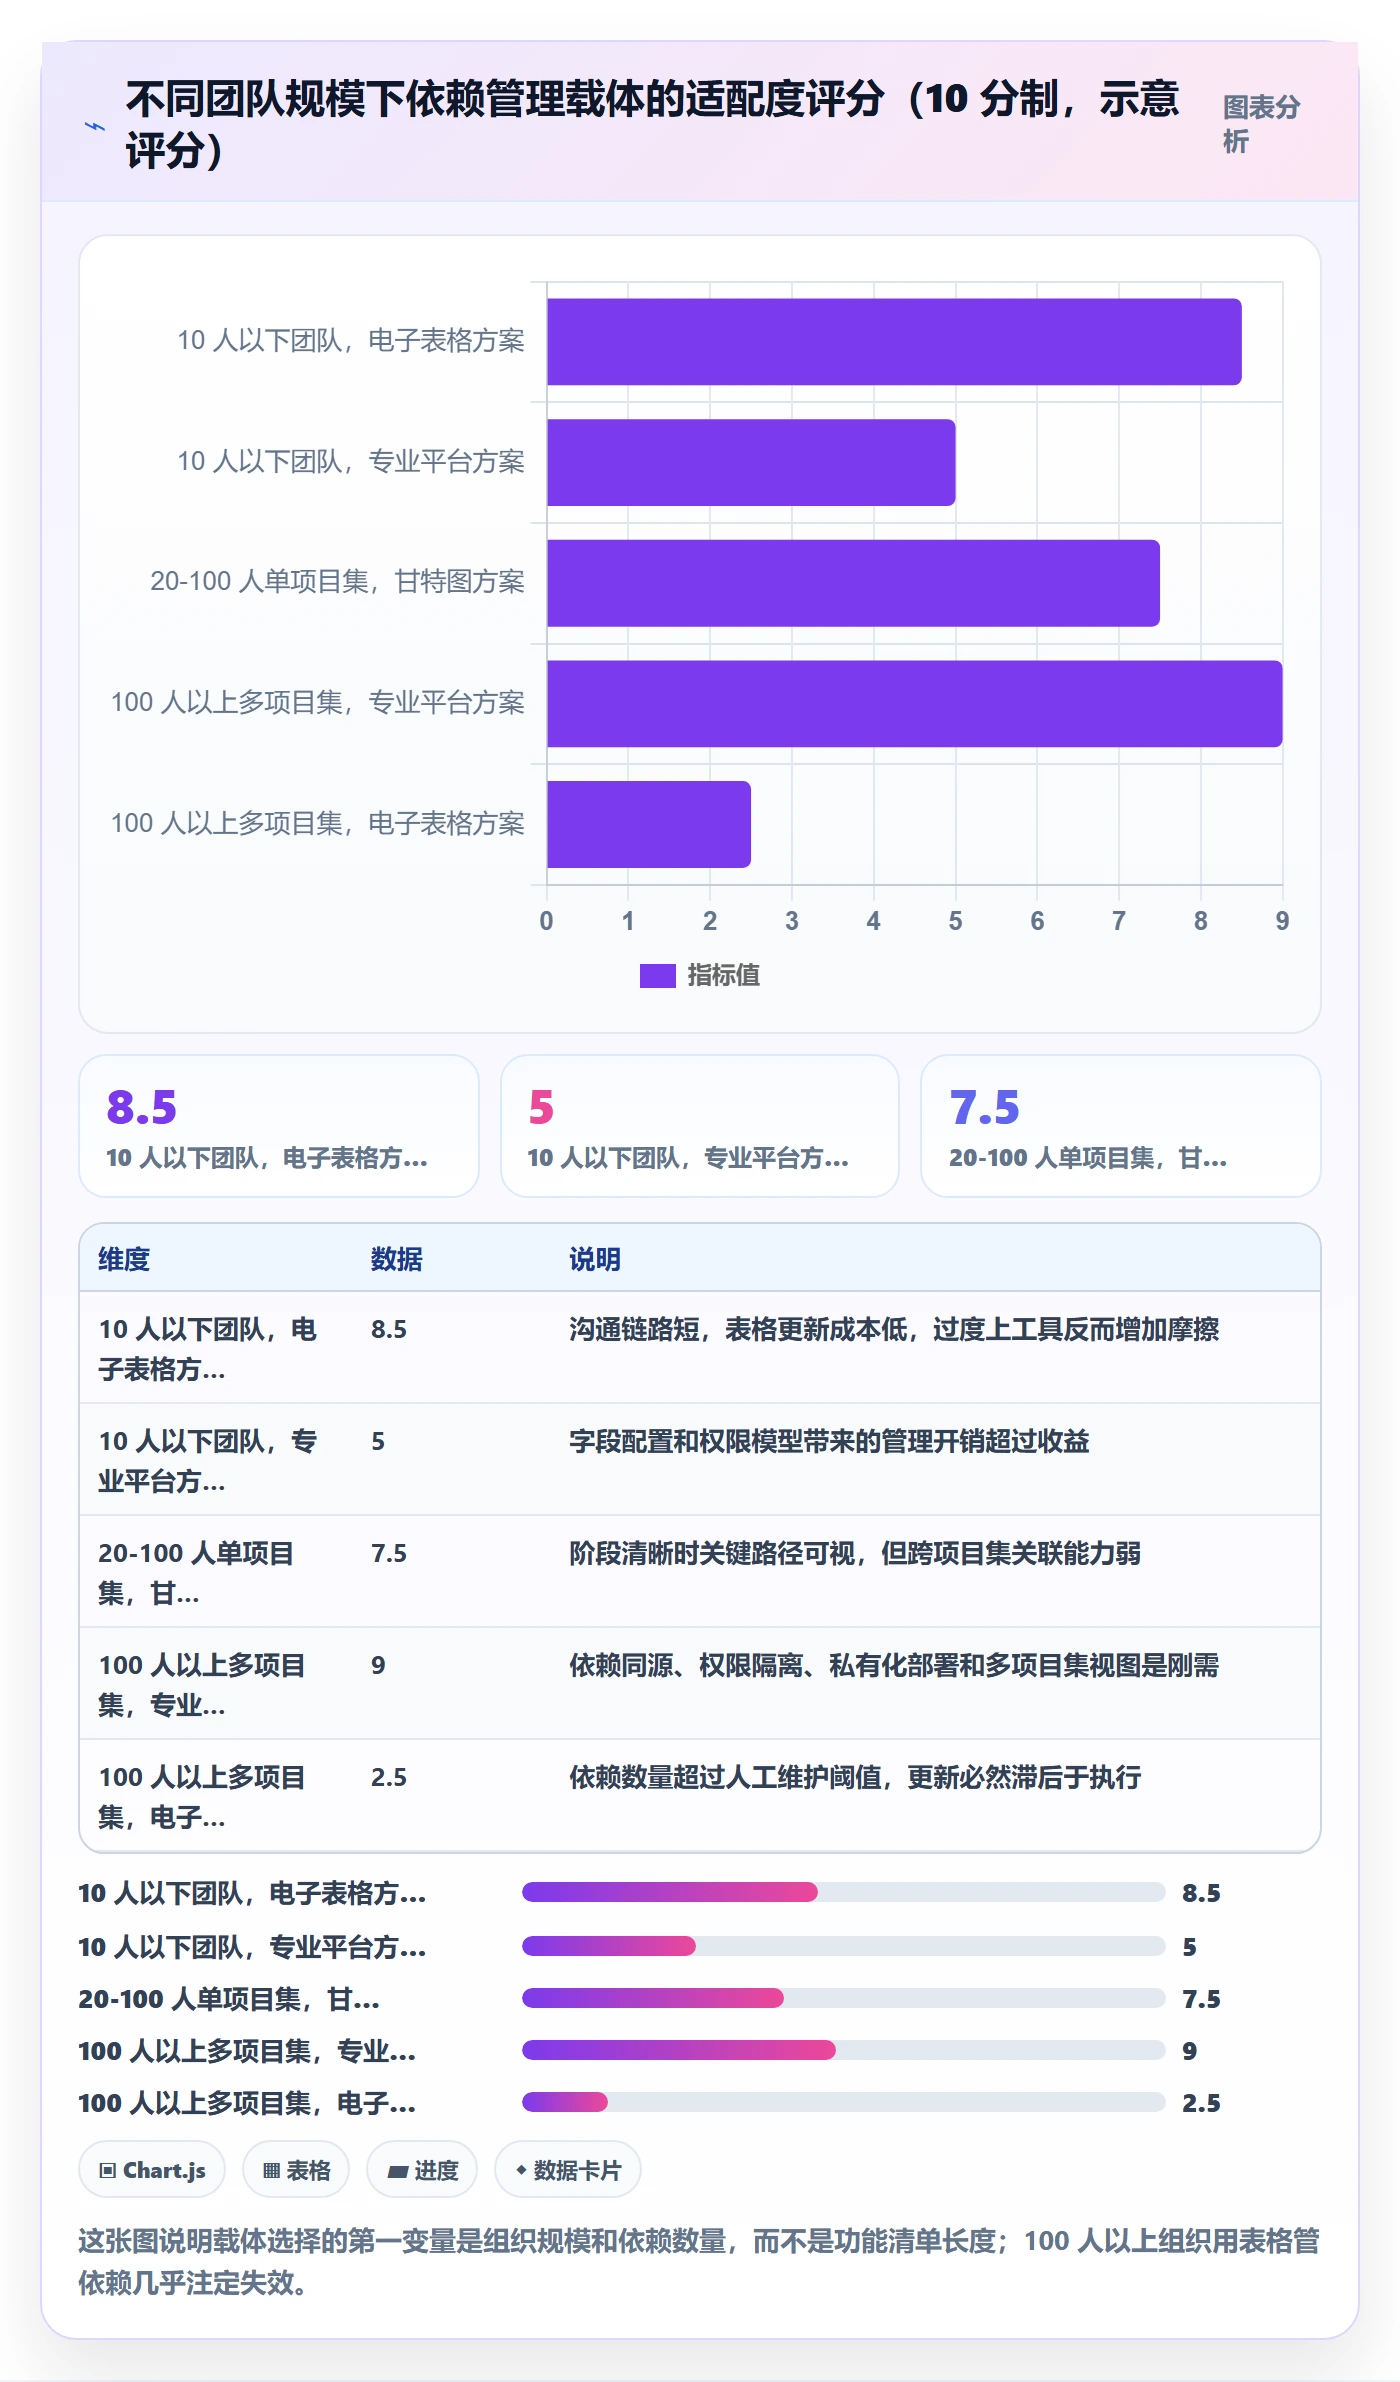
Task: Select table cell 阶段清晰时关键路径可视，但跨项目集关联能力弱
Action: pyautogui.click(x=855, y=1553)
